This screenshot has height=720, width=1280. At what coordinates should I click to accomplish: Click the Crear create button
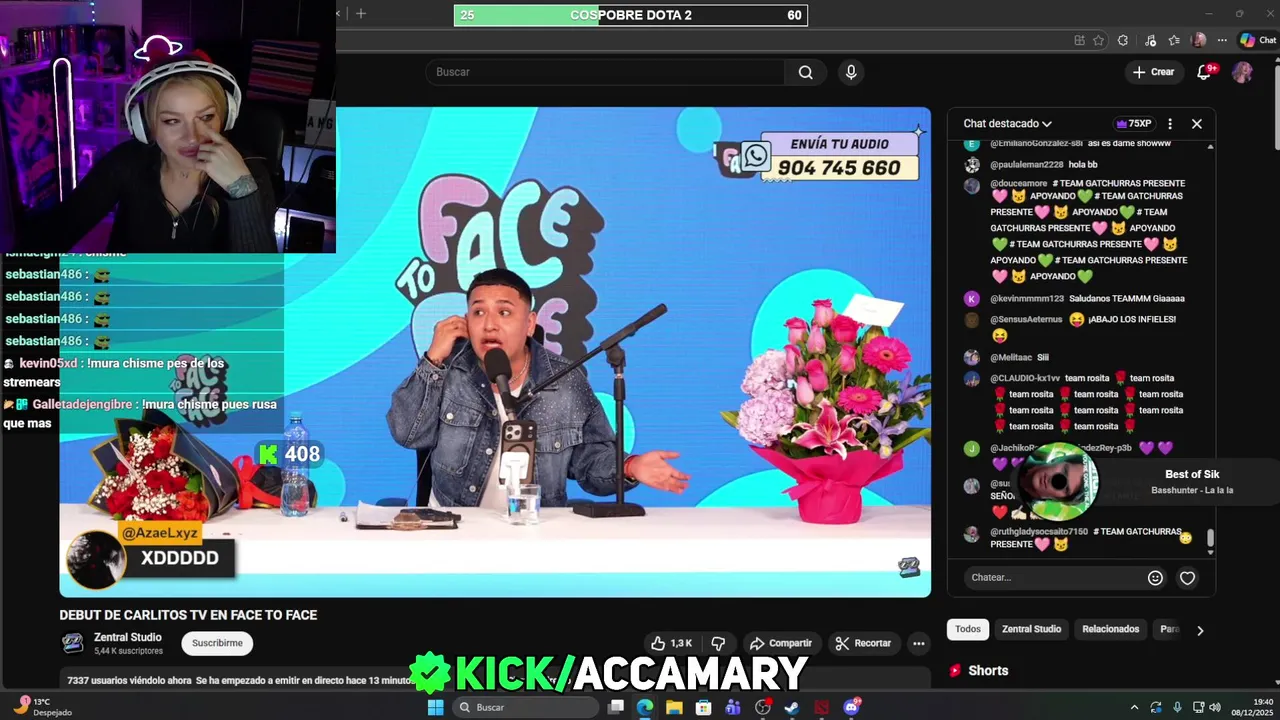click(1153, 72)
